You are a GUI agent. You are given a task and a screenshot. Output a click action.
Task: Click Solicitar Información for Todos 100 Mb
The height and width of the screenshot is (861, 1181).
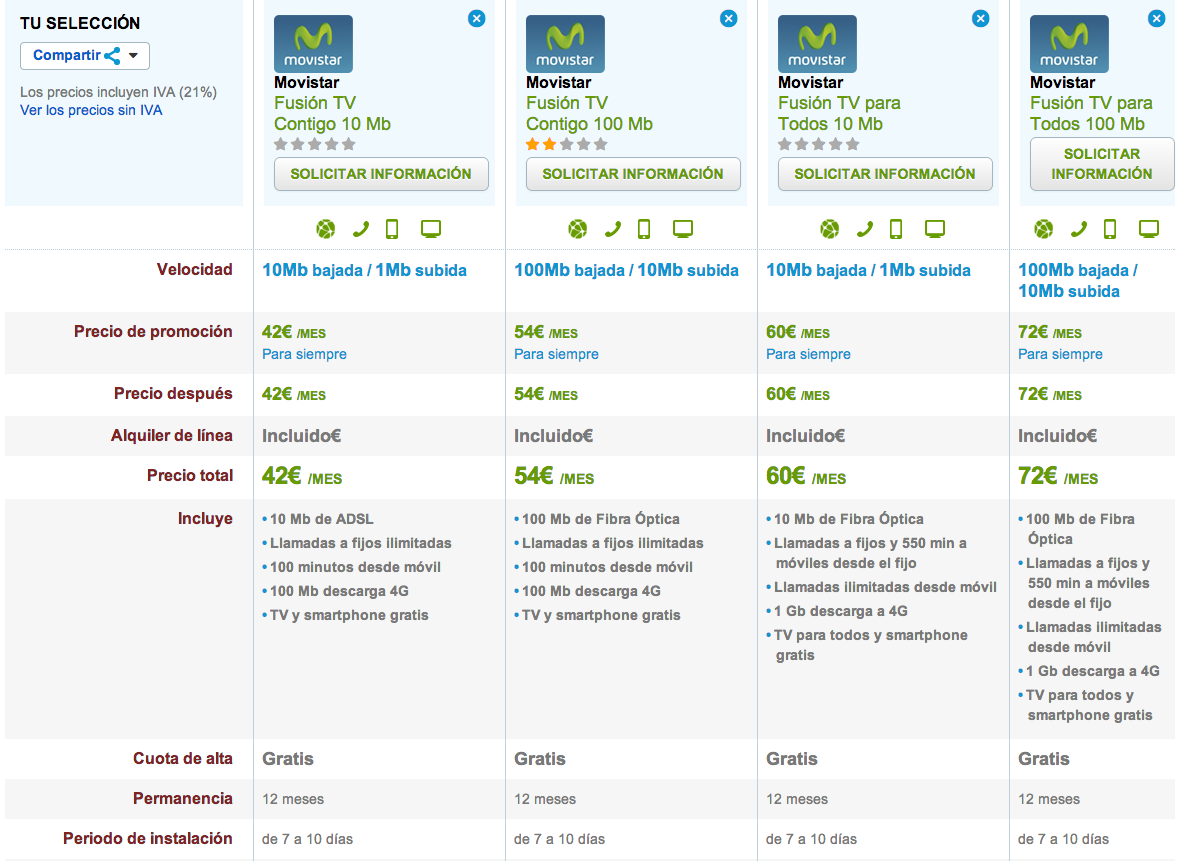pyautogui.click(x=1101, y=164)
